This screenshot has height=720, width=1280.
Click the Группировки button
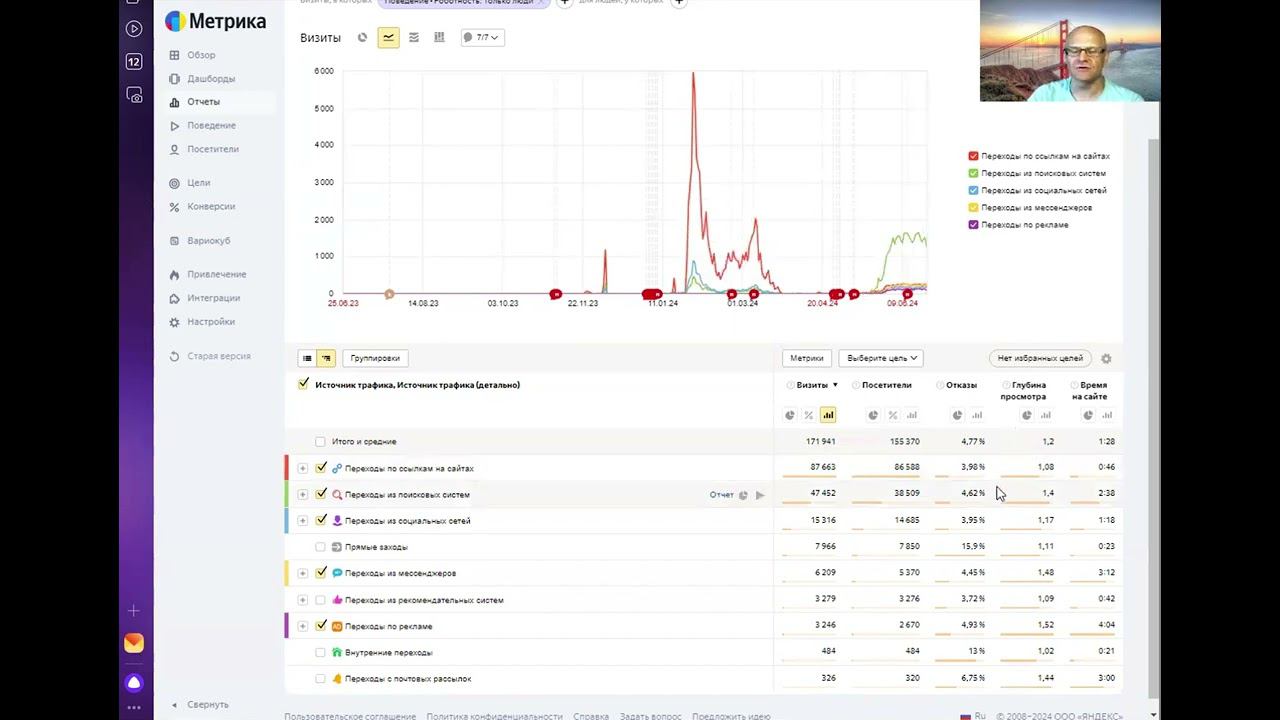click(375, 358)
